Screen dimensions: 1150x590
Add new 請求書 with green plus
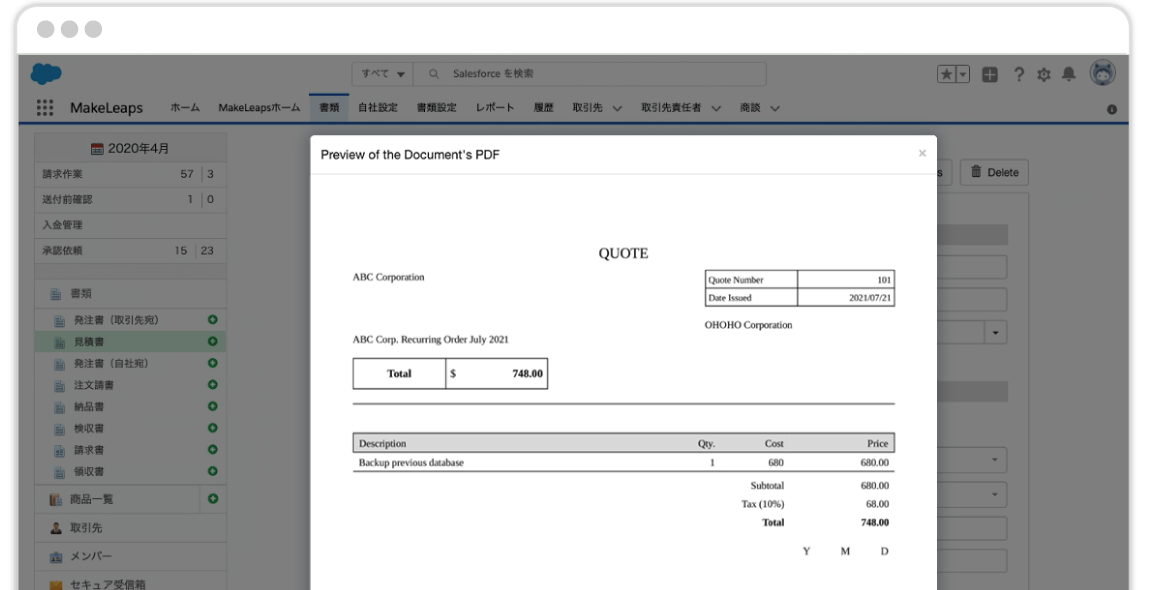[x=212, y=449]
